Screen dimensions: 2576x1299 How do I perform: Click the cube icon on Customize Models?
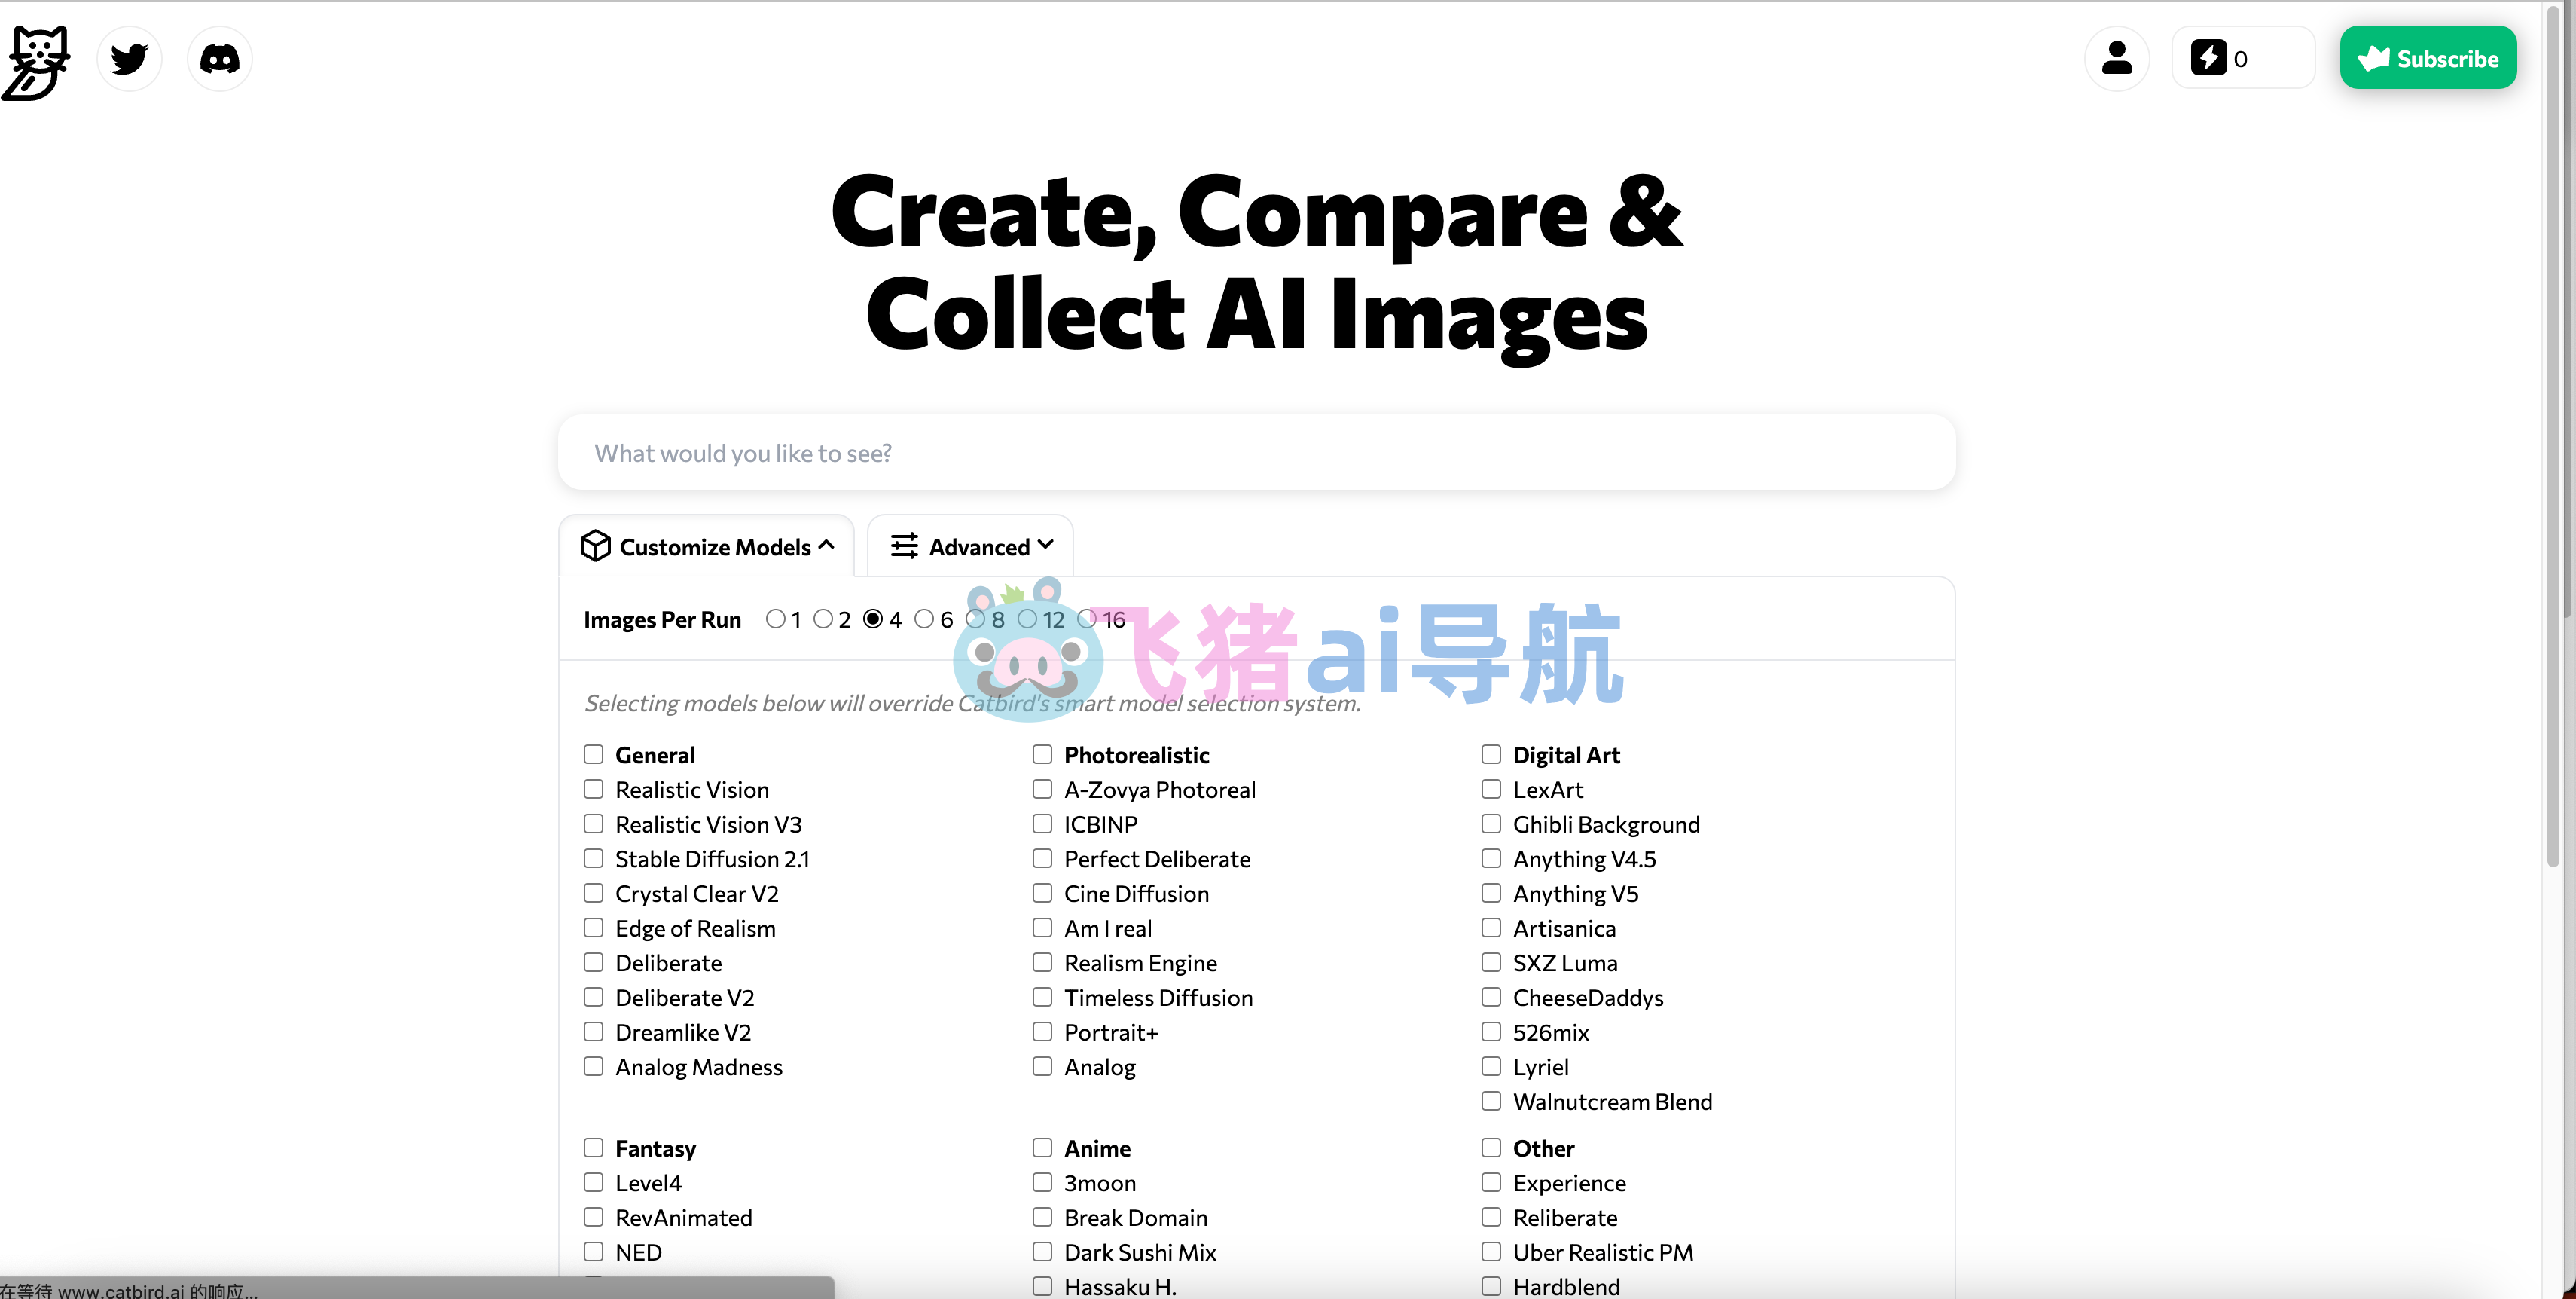coord(596,546)
